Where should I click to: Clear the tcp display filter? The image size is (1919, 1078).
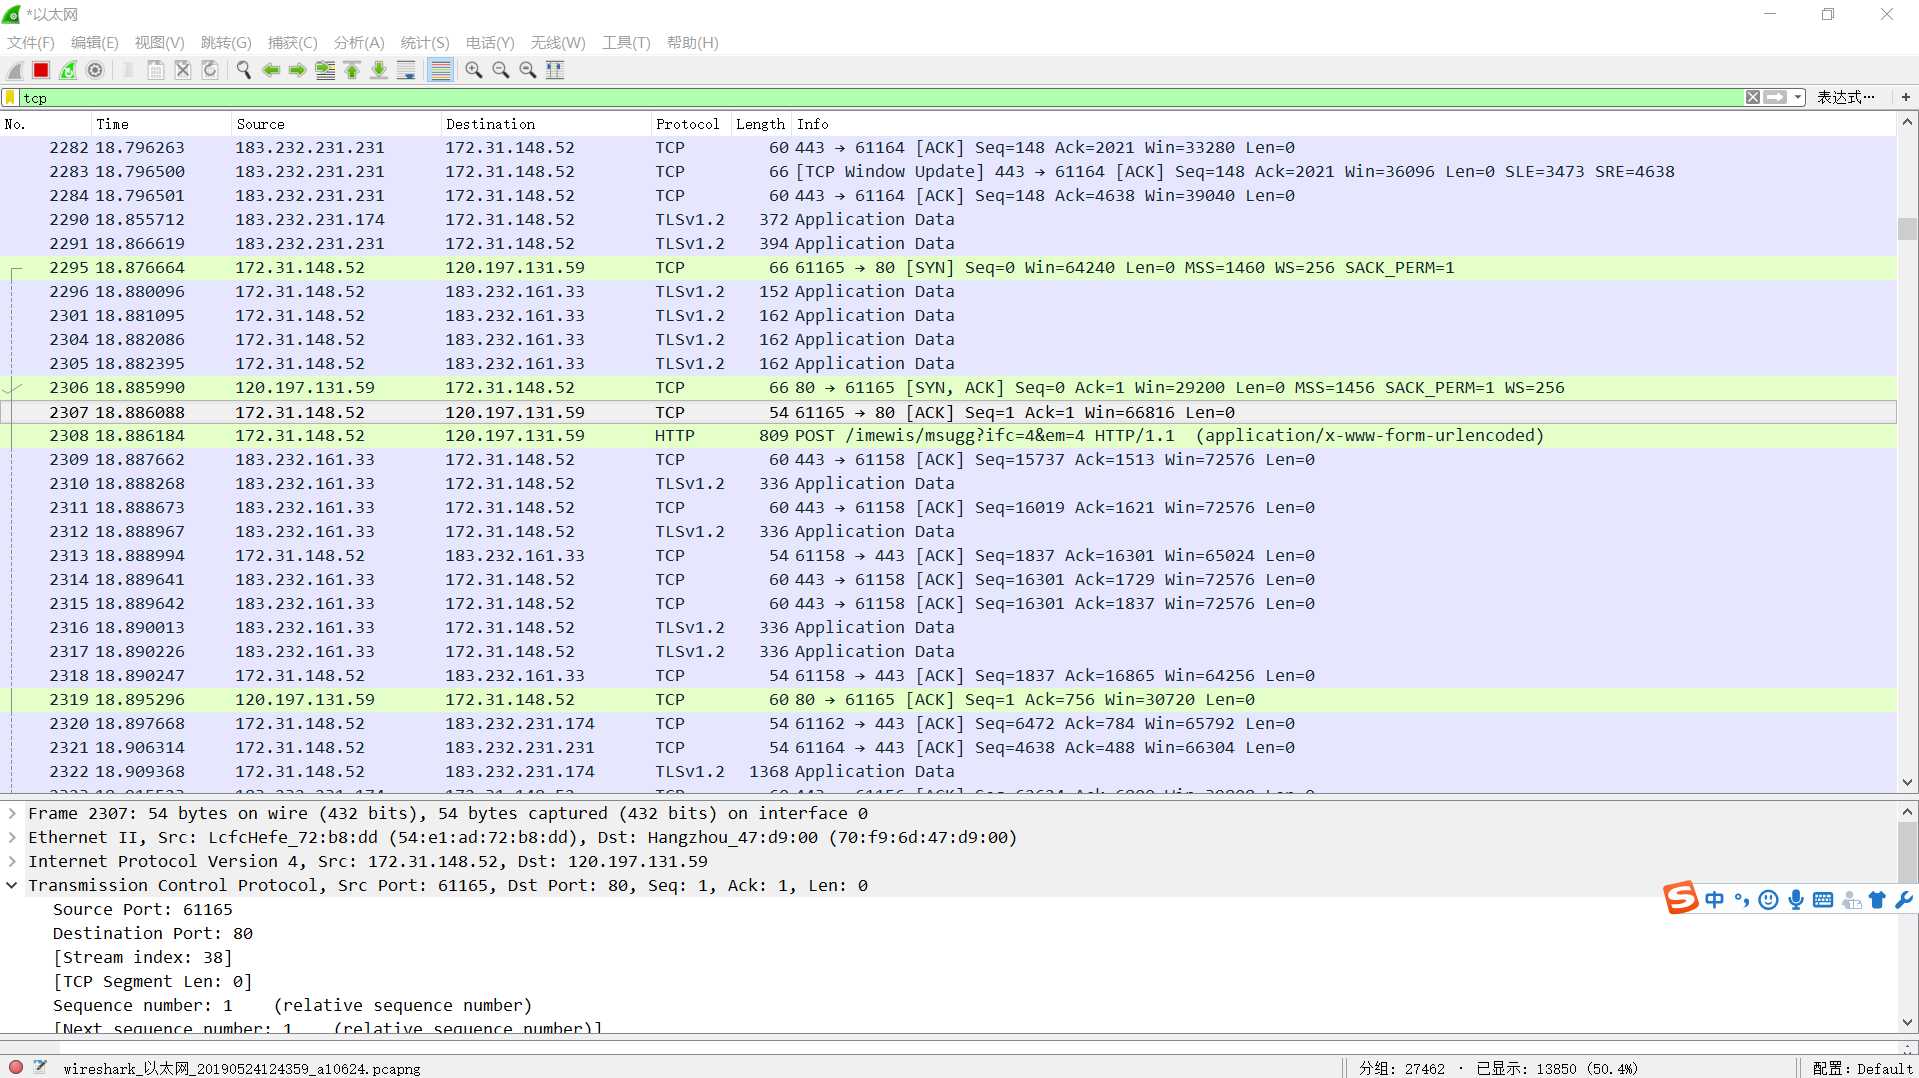coord(1753,97)
